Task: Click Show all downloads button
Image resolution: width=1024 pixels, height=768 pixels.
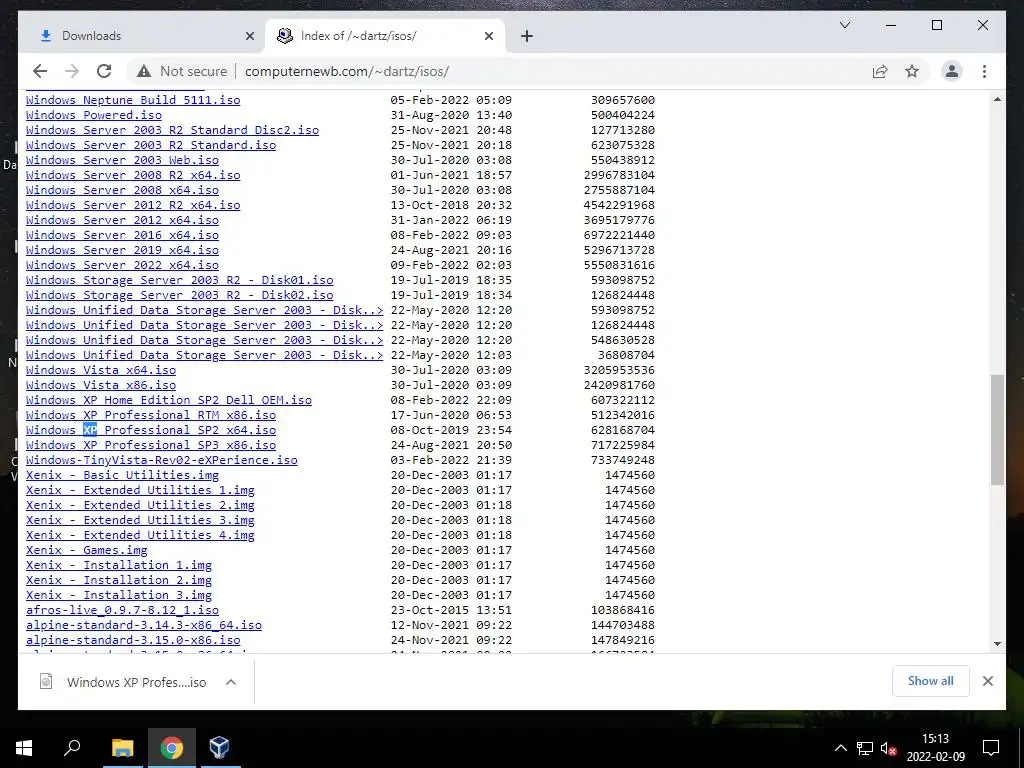Action: pos(931,680)
